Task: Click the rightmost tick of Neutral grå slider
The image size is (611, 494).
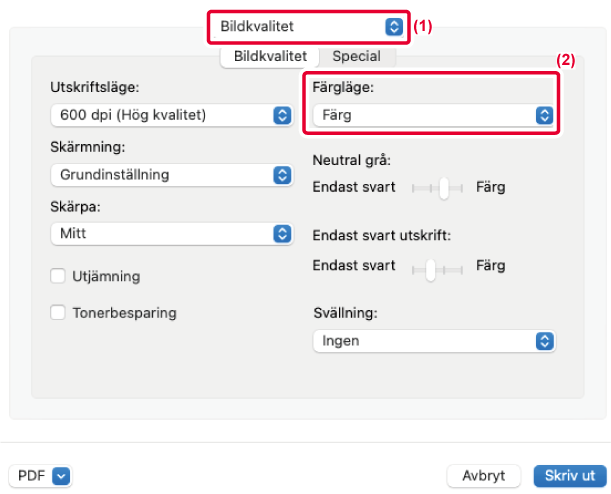Action: click(464, 187)
